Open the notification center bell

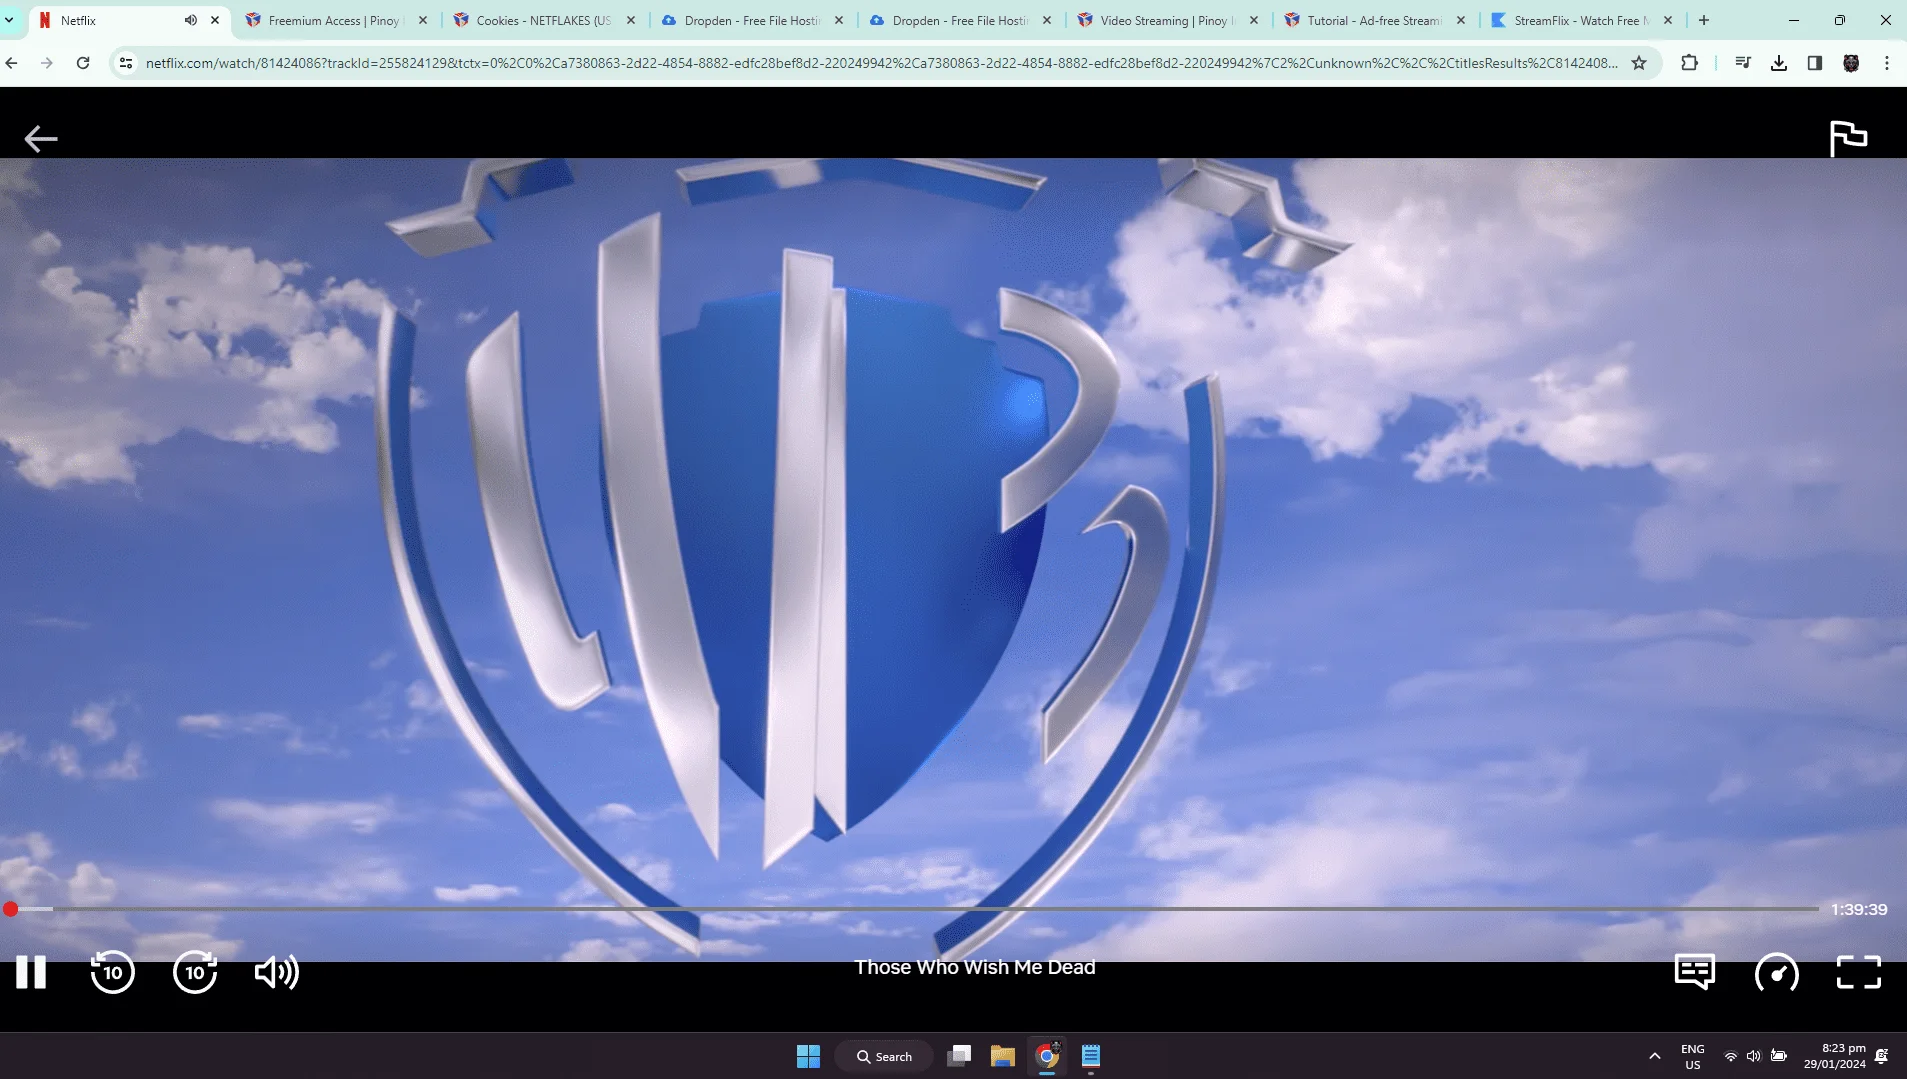tap(1882, 1056)
